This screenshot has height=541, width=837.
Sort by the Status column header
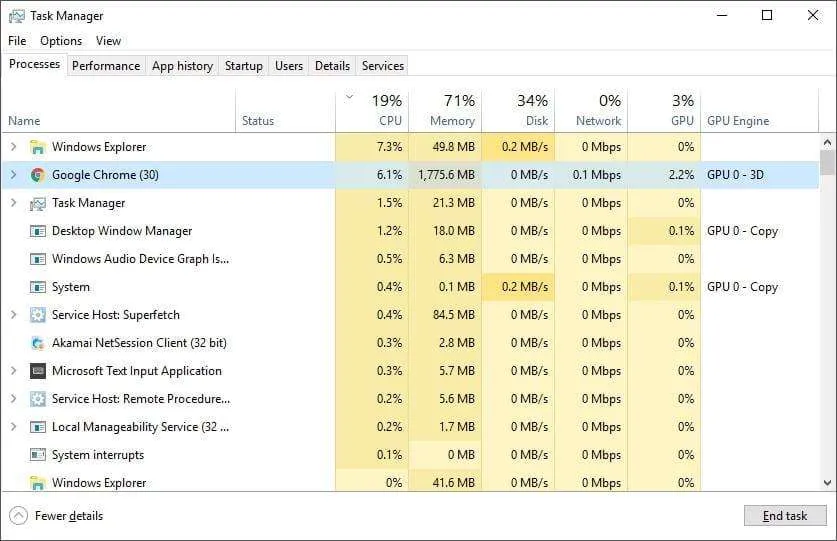coord(286,111)
